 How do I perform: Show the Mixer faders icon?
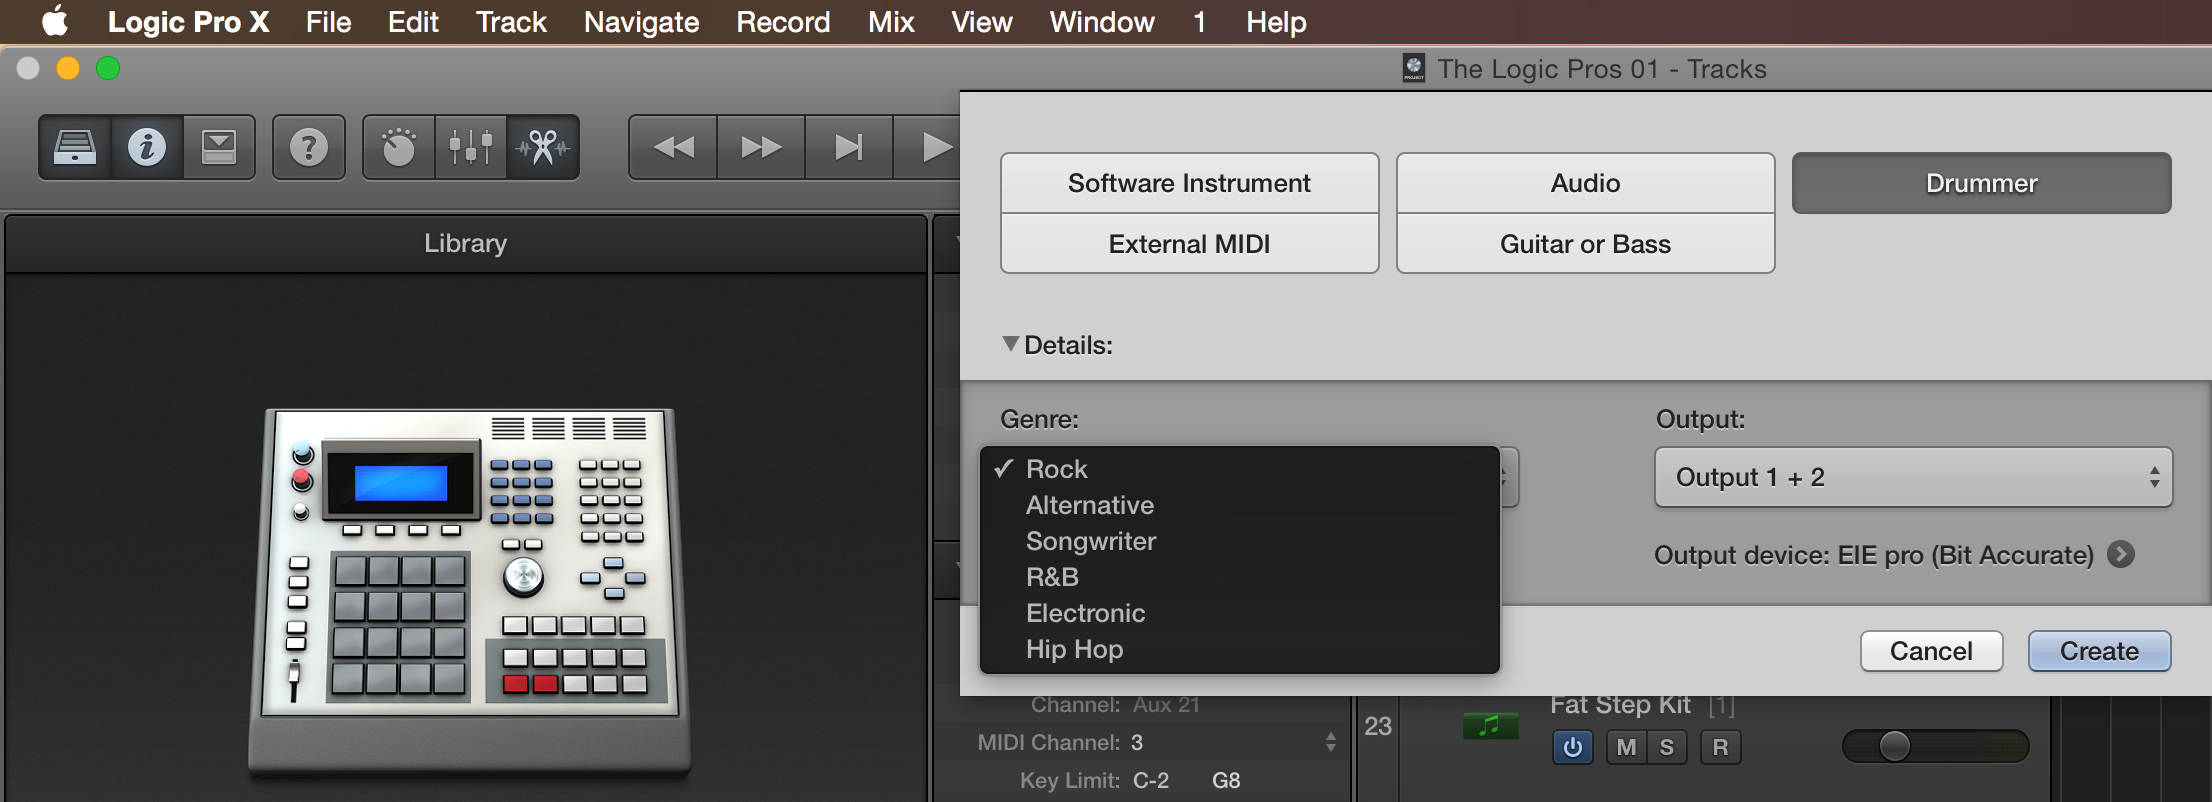tap(471, 148)
